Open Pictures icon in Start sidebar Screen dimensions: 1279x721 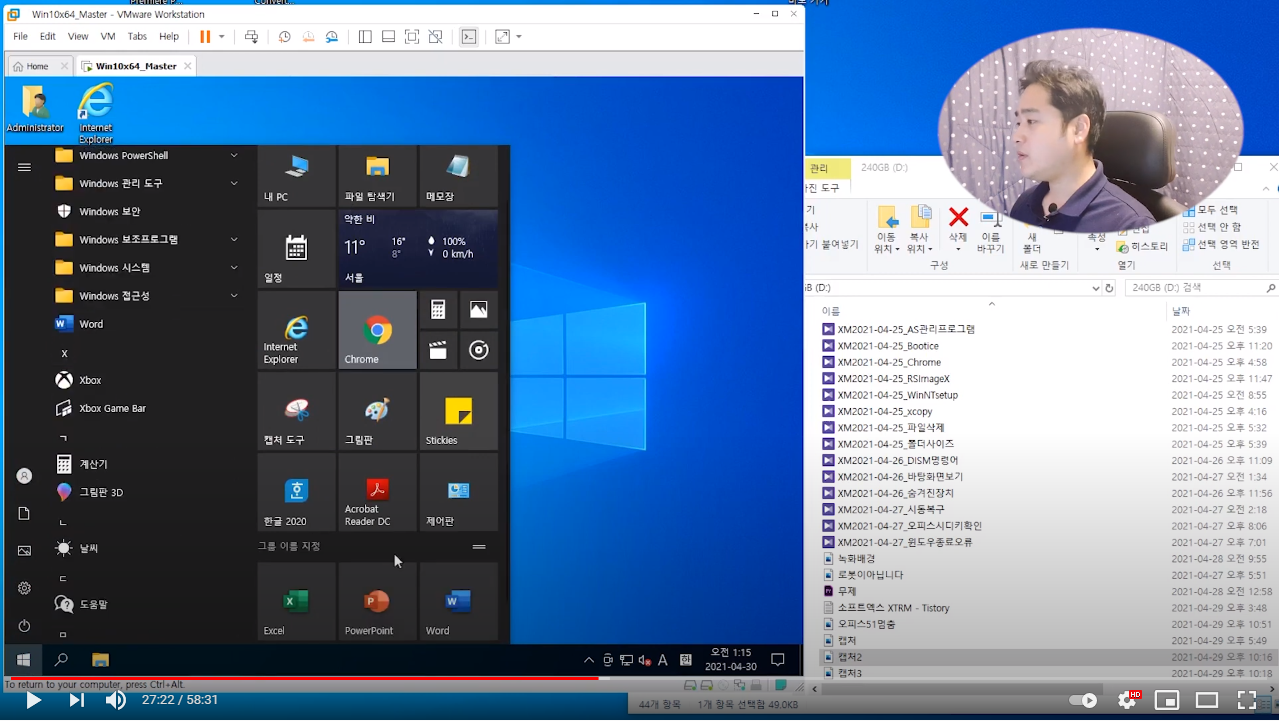(24, 550)
